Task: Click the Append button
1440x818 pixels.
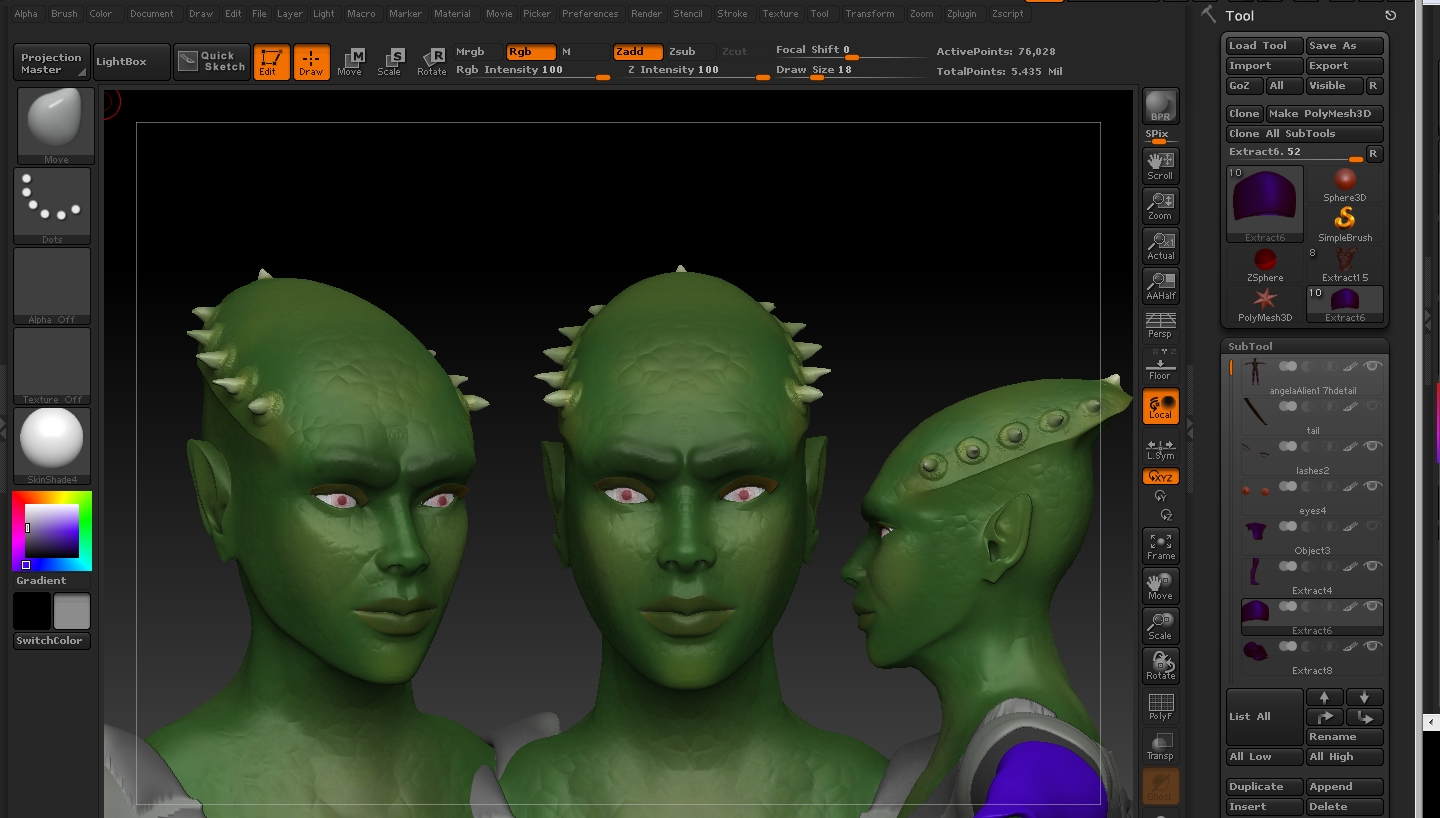Action: tap(1345, 787)
